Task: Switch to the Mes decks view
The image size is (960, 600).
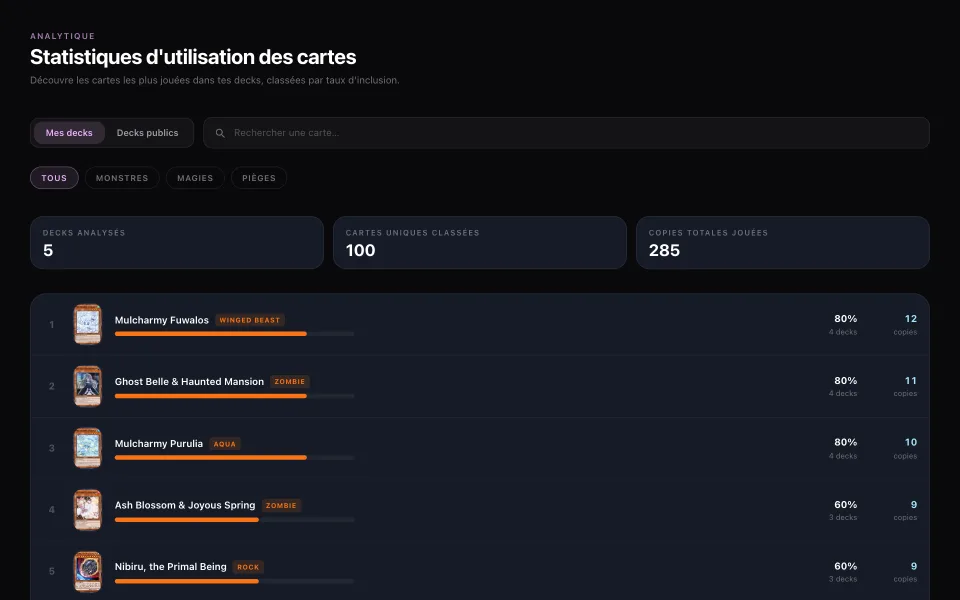Action: 69,133
